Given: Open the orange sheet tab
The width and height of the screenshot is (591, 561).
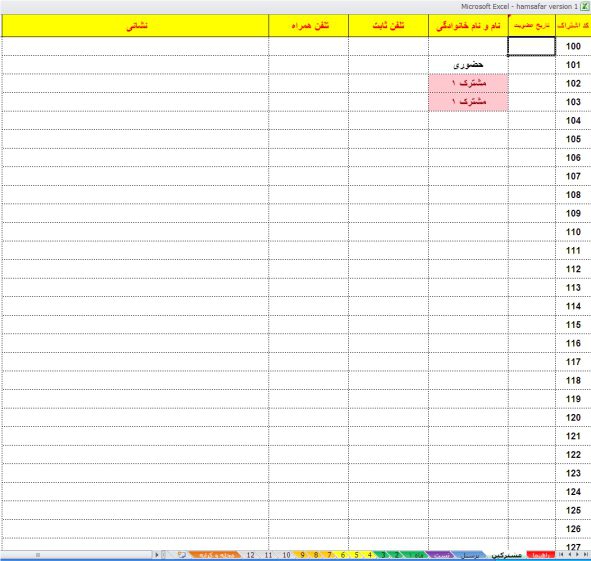Looking at the screenshot, I should click(x=216, y=555).
